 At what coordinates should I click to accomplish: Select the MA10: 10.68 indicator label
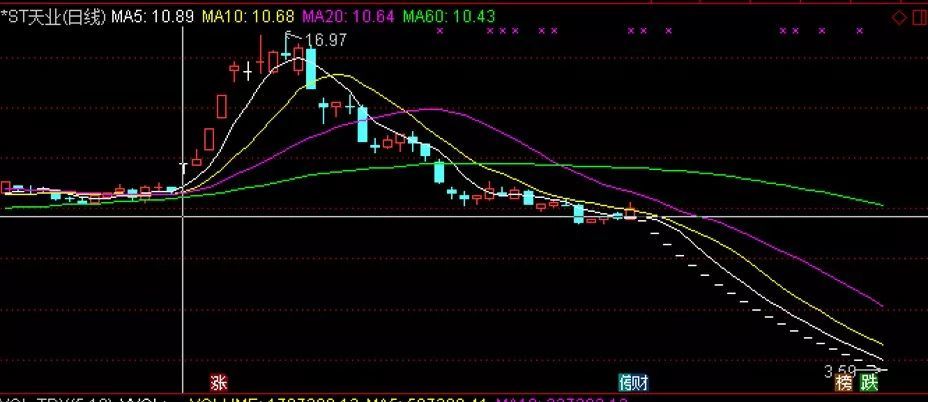point(249,17)
